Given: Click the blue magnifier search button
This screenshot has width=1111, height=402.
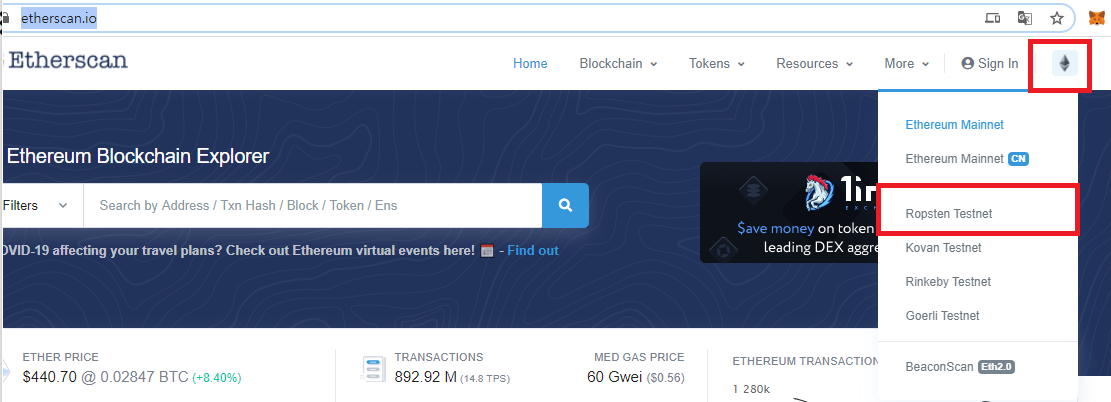Looking at the screenshot, I should pyautogui.click(x=565, y=206).
